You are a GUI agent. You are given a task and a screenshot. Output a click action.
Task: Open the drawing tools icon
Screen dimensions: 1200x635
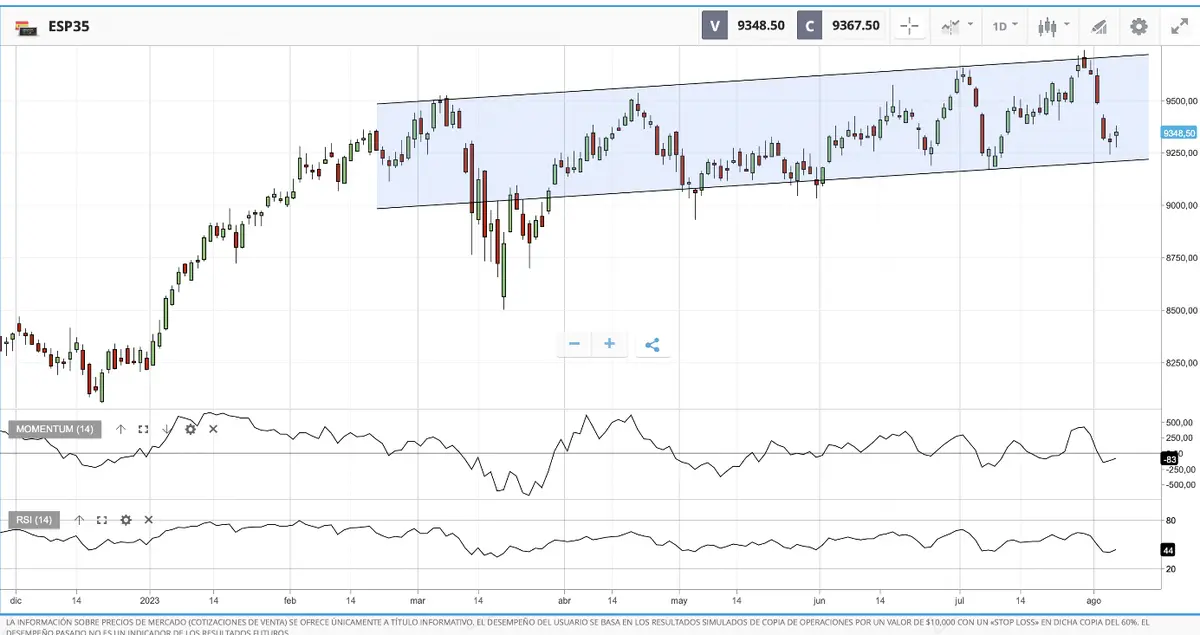(1099, 26)
